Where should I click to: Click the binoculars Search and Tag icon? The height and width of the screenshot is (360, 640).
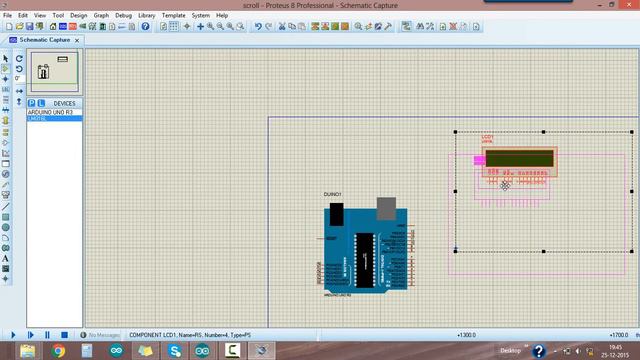click(x=420, y=27)
